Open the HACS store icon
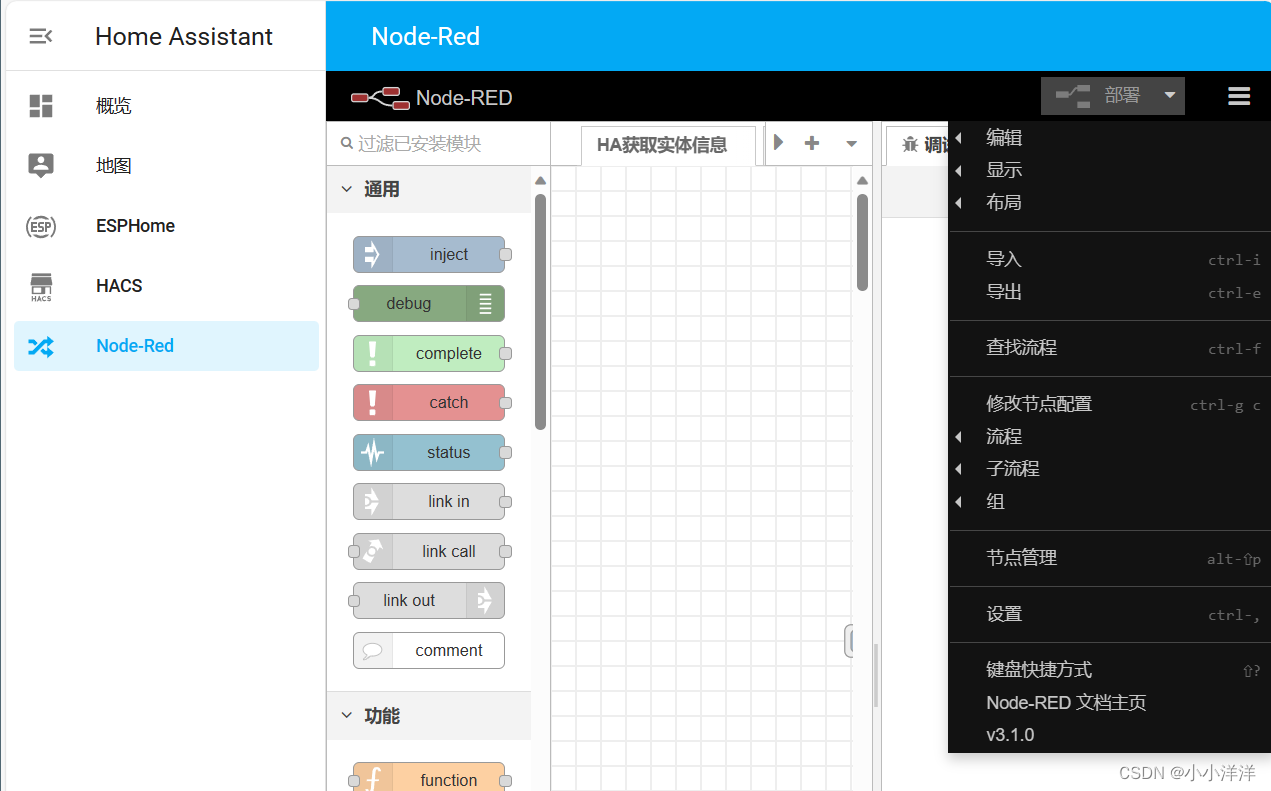The image size is (1271, 791). click(41, 286)
